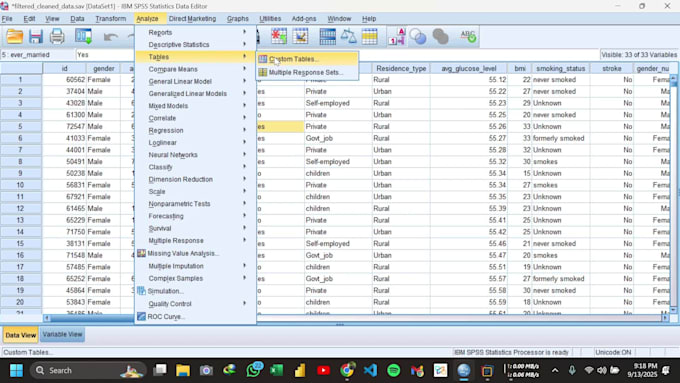Select the avg_glucose_level column header
This screenshot has height=383, width=680.
click(x=468, y=69)
